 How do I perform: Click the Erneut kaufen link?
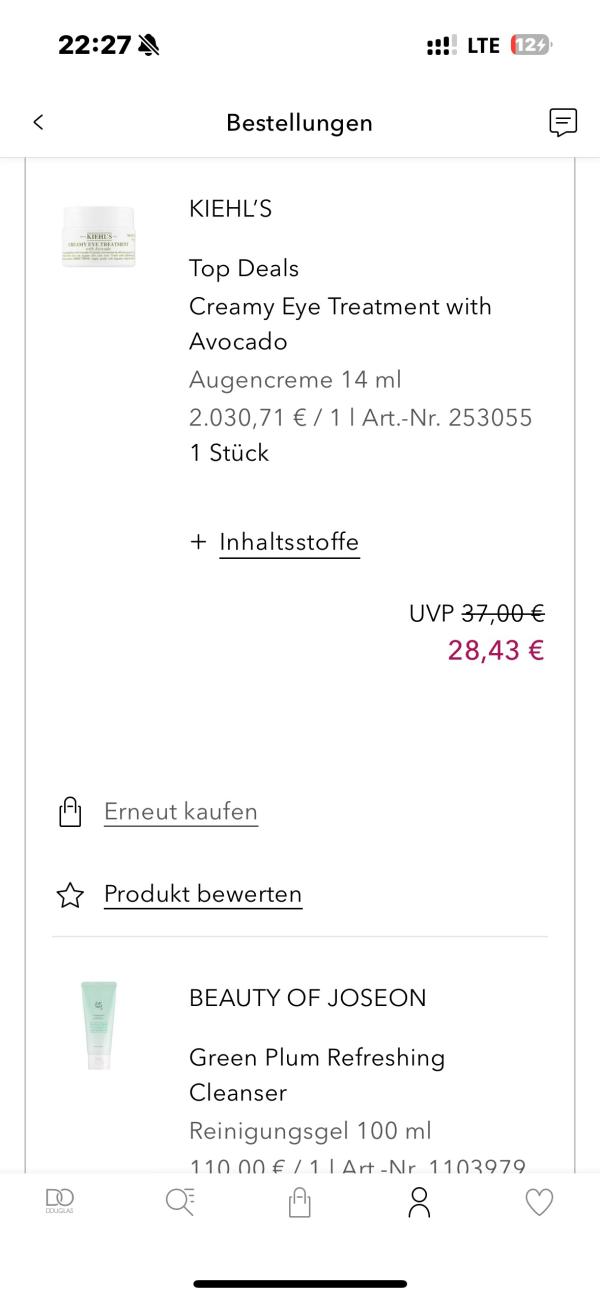point(181,811)
